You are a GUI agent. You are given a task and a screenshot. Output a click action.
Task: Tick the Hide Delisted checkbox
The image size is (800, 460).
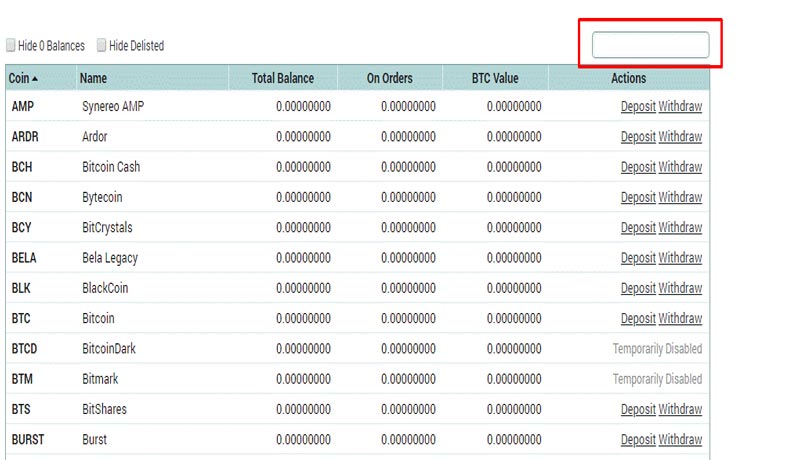(x=102, y=45)
